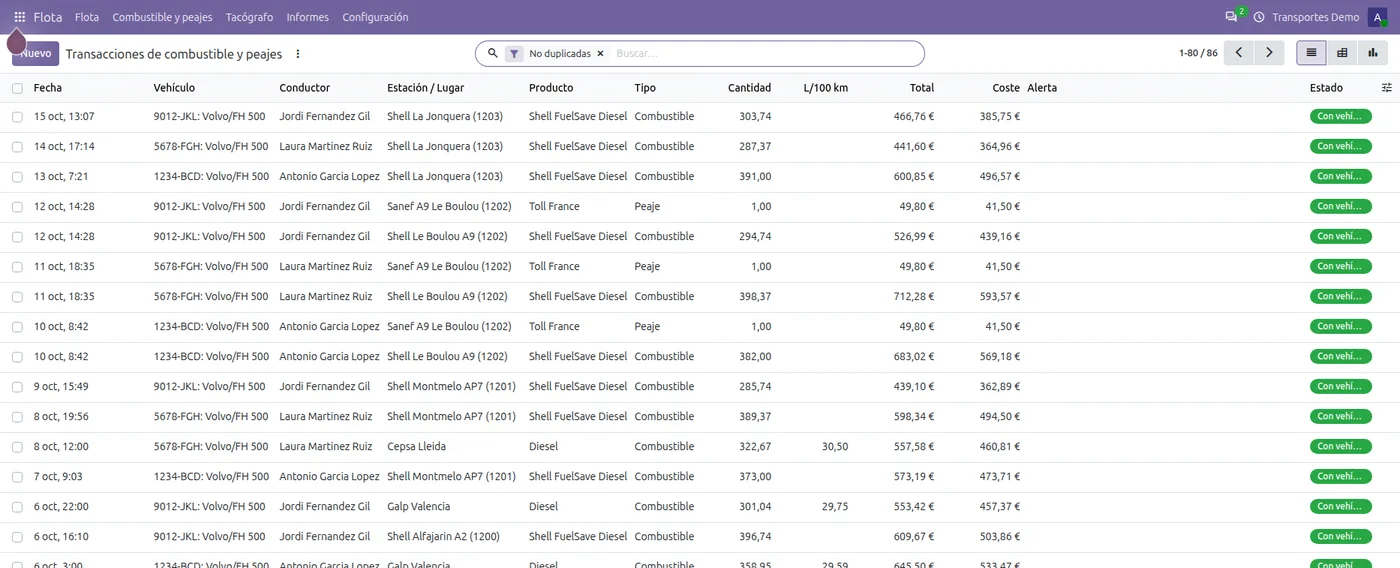Click the Con vehí... status badge in 15 oct, 13:07 row
This screenshot has height=568, width=1400.
pyautogui.click(x=1340, y=117)
